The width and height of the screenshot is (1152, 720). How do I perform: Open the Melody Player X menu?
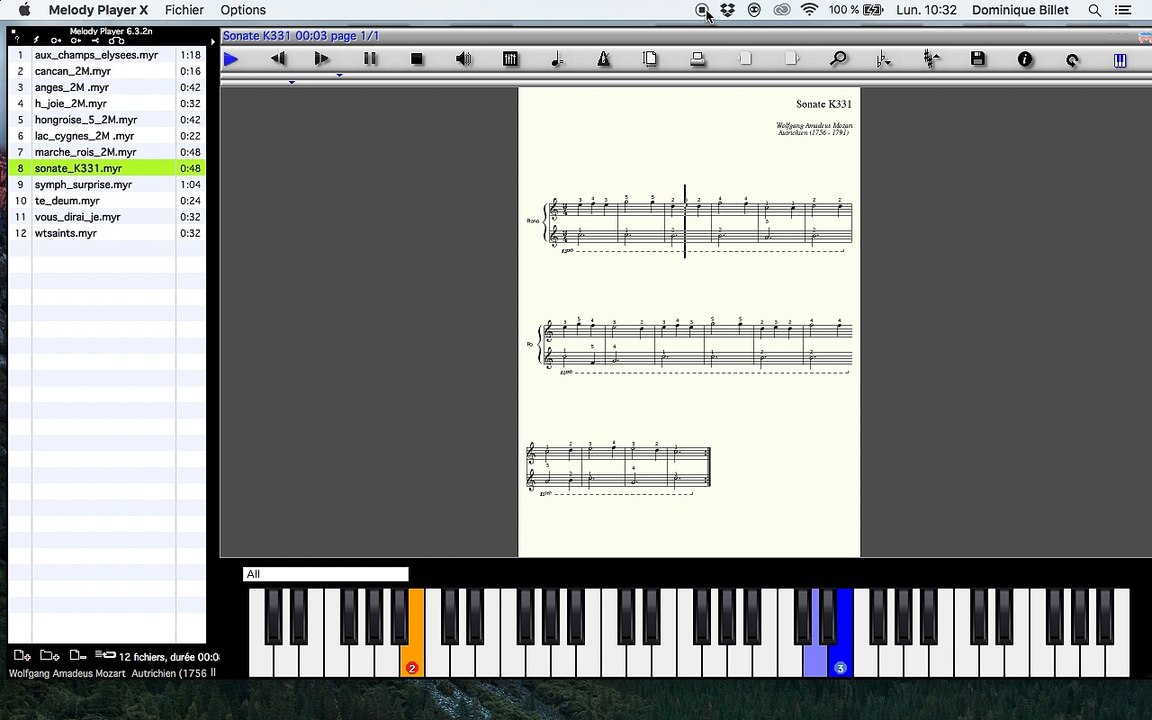click(98, 10)
